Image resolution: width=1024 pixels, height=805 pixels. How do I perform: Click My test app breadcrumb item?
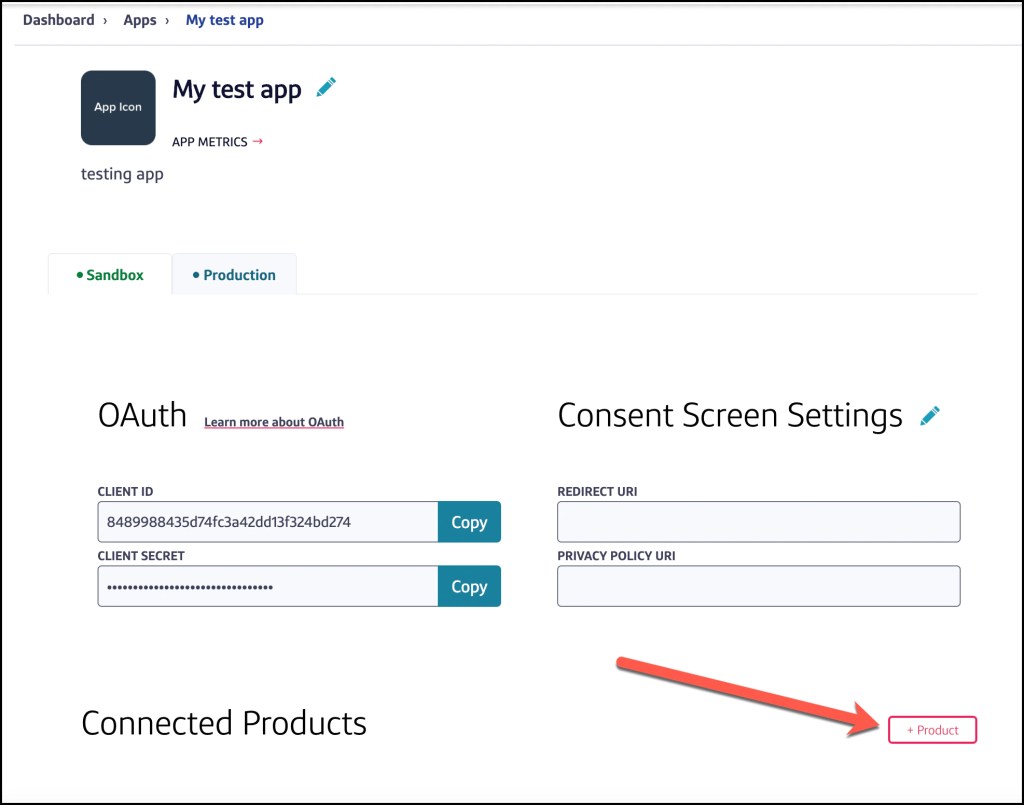coord(225,20)
